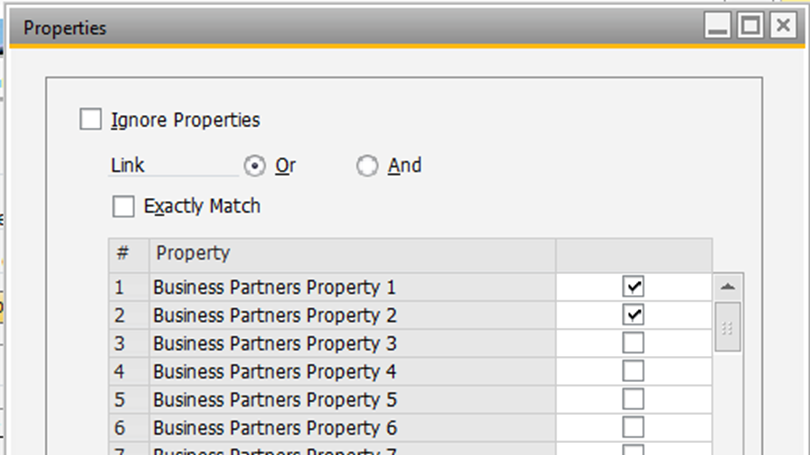Viewport: 810px width, 455px height.
Task: Minimize the Properties window
Action: point(718,27)
